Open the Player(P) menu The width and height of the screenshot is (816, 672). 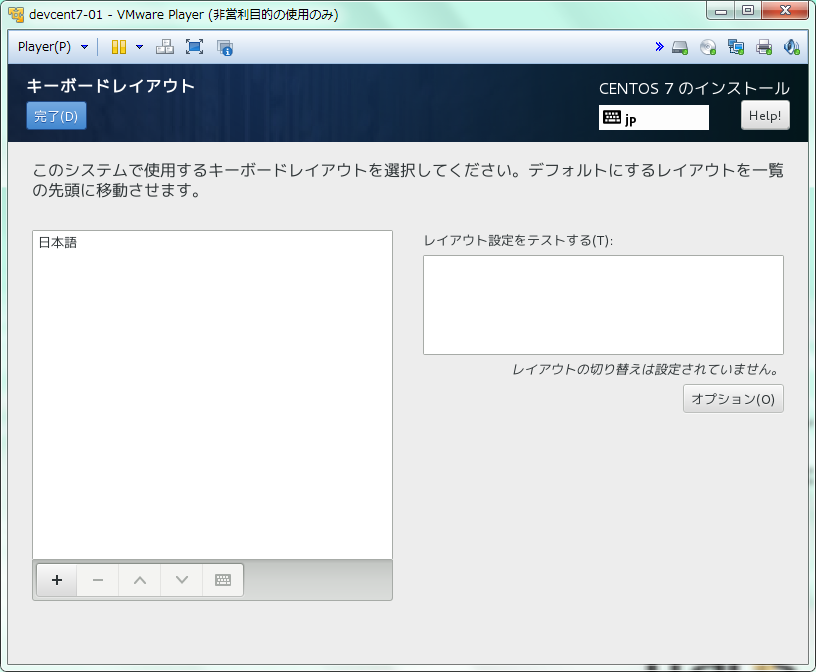[52, 47]
